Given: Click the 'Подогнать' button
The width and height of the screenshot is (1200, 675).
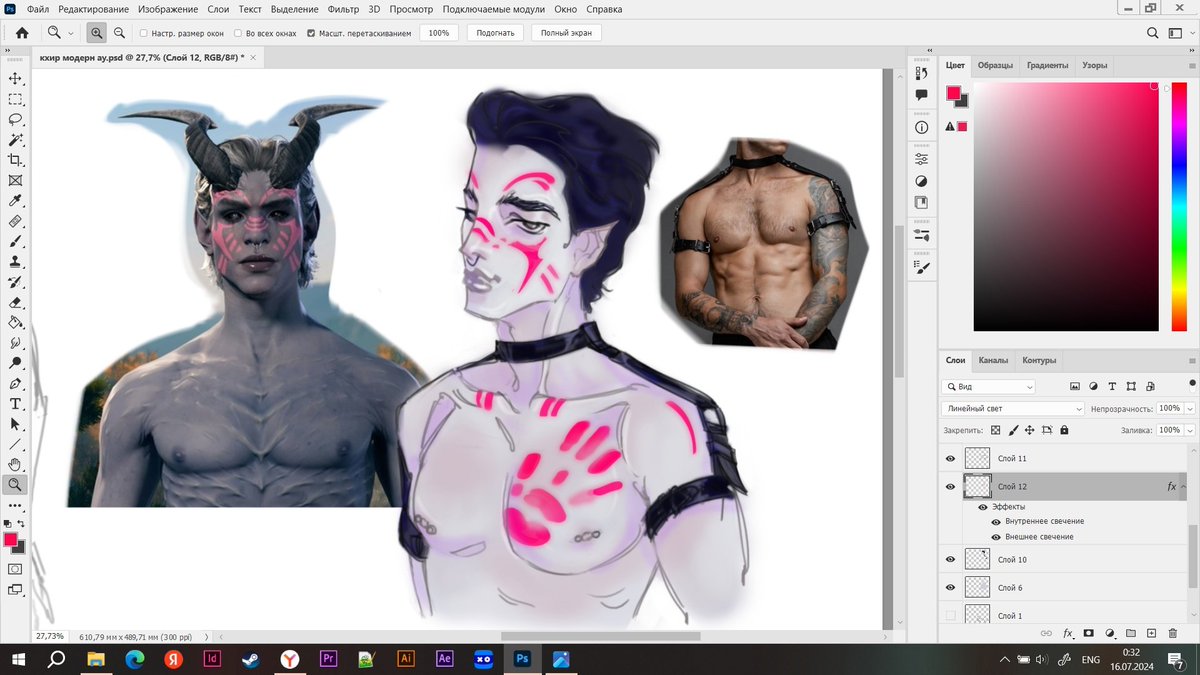Looking at the screenshot, I should [495, 33].
